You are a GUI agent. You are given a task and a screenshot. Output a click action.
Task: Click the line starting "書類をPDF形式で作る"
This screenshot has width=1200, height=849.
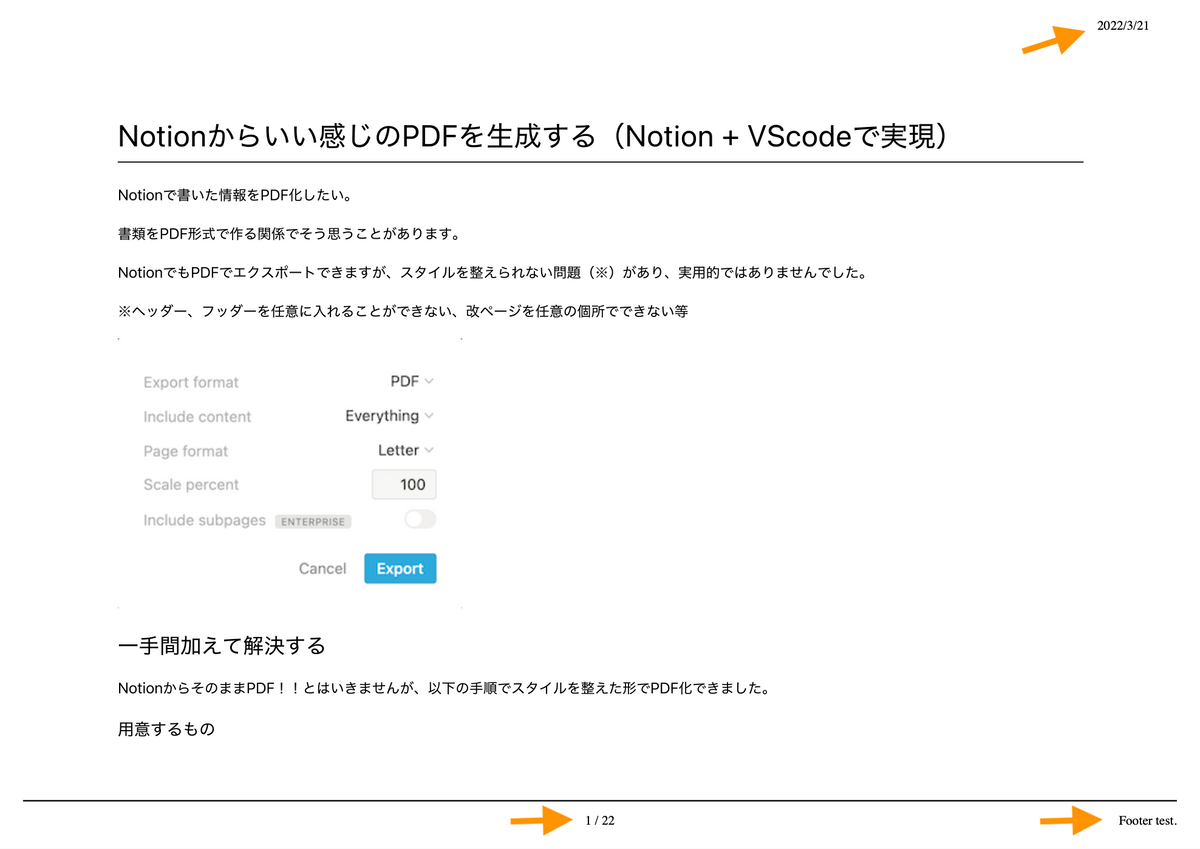click(289, 234)
